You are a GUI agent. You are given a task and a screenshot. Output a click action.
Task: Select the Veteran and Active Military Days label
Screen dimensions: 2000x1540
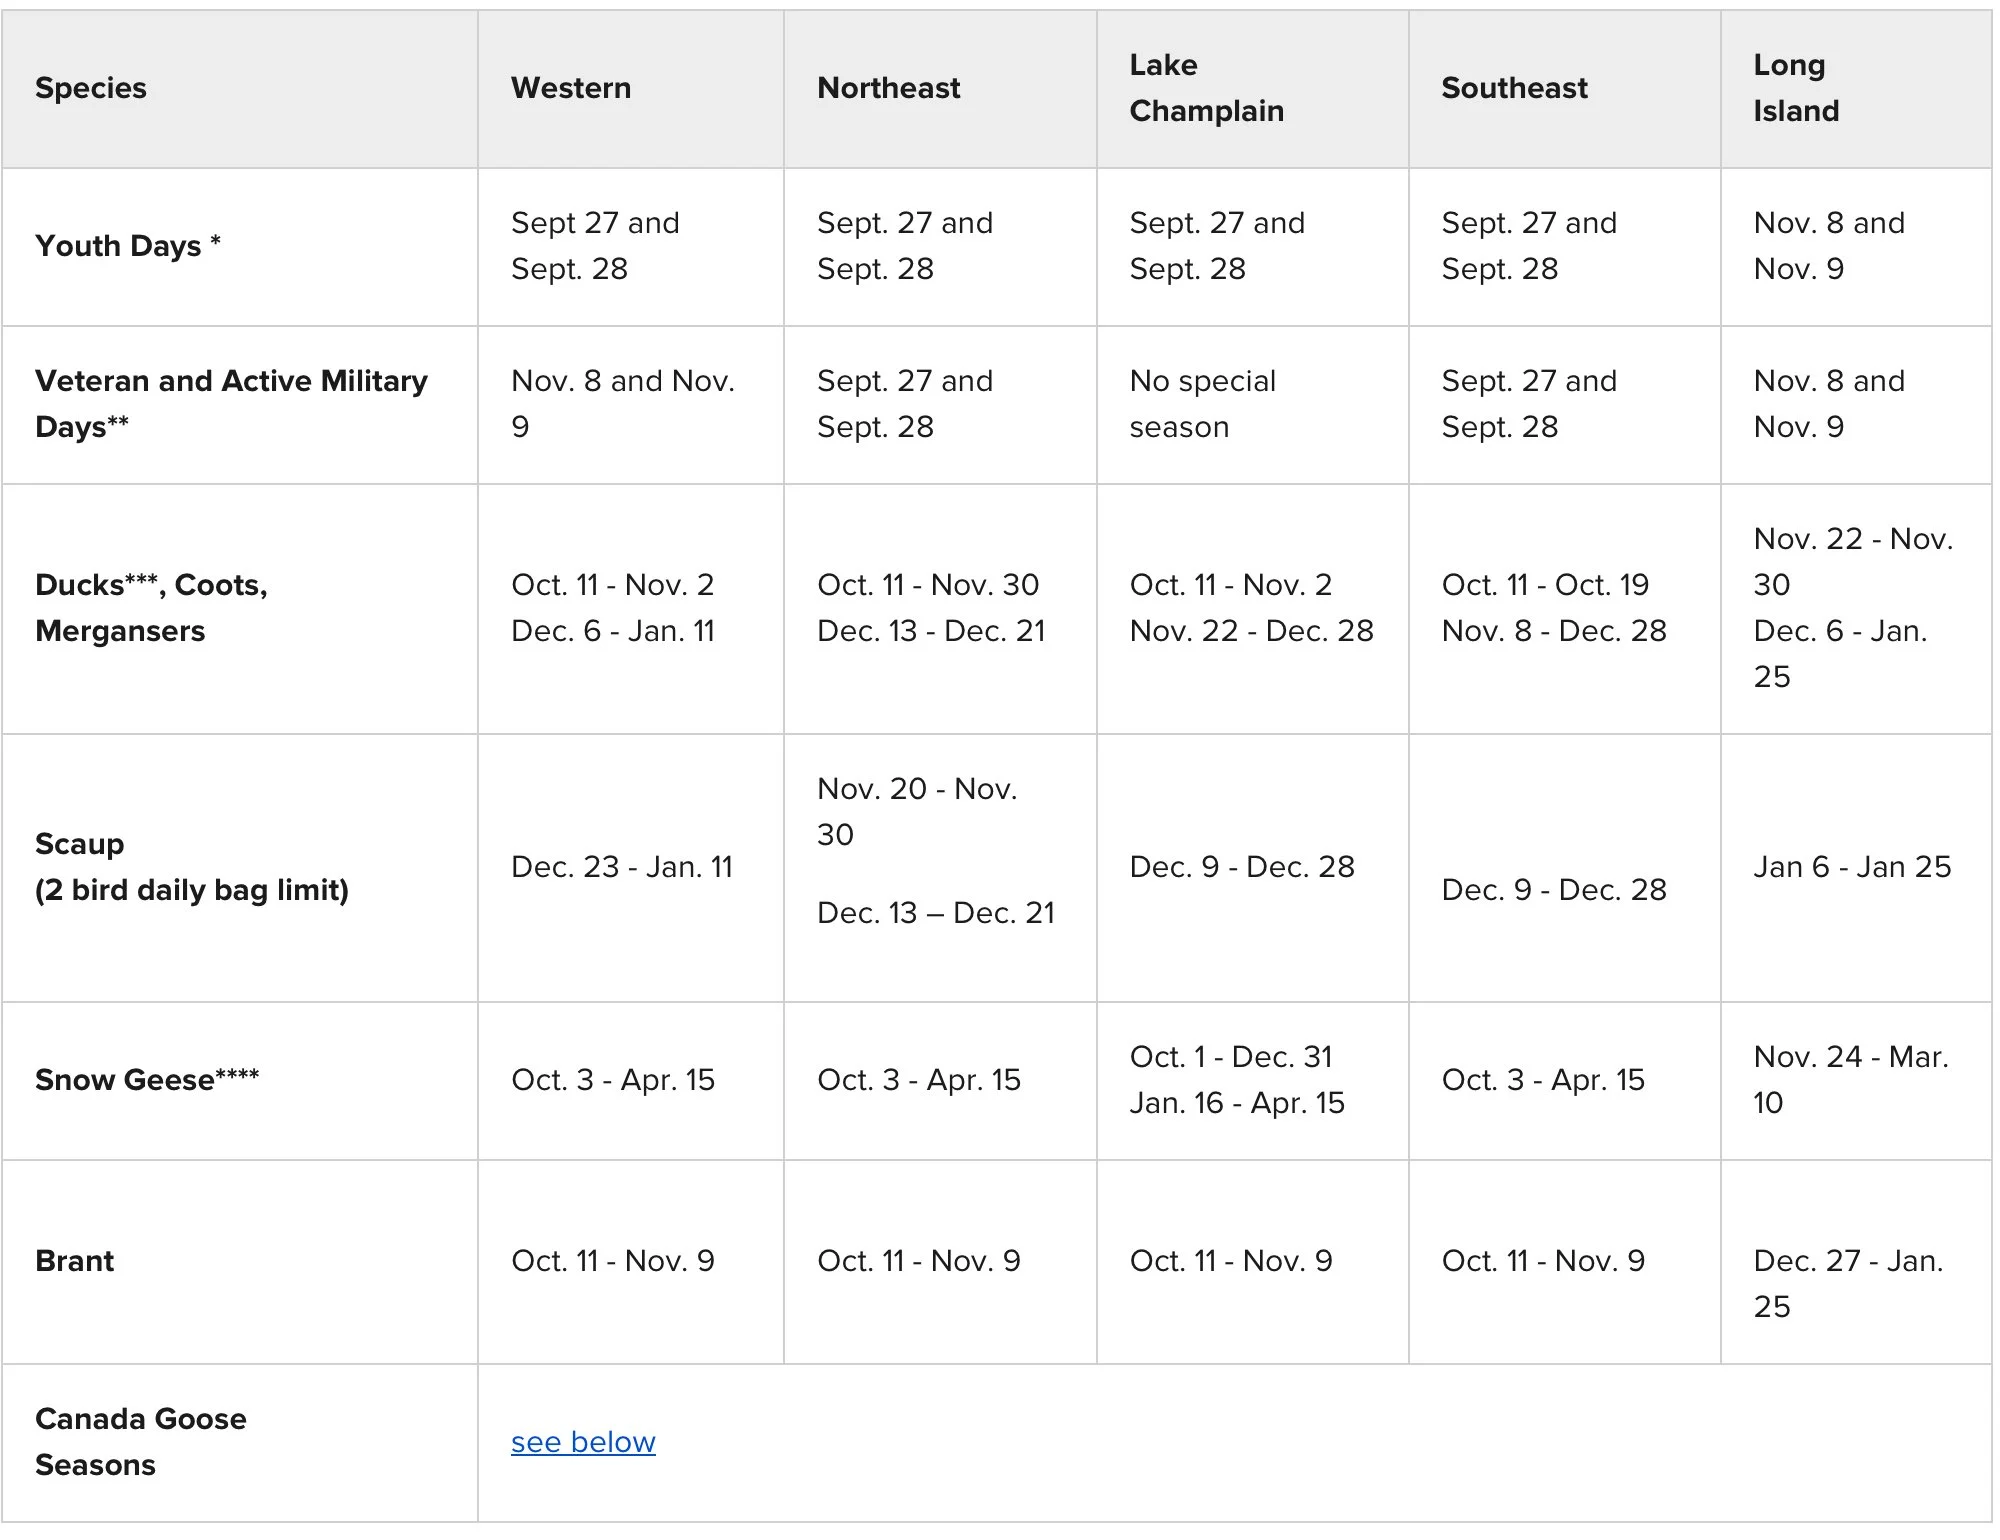[231, 404]
